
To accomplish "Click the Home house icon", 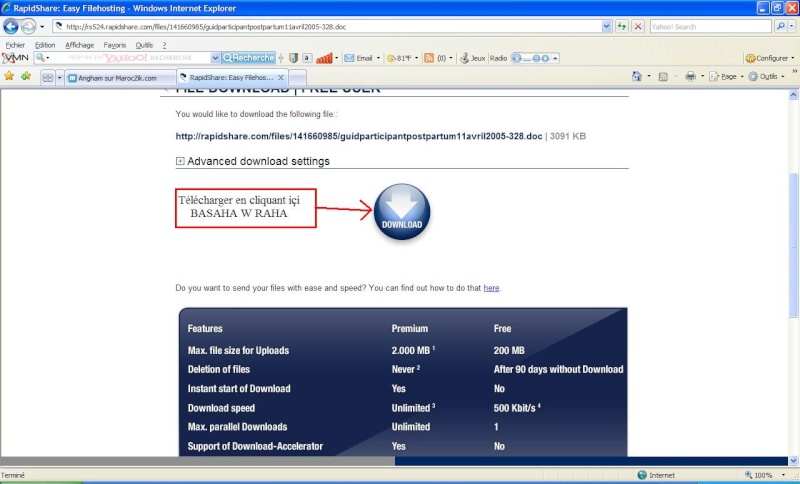I will 636,77.
